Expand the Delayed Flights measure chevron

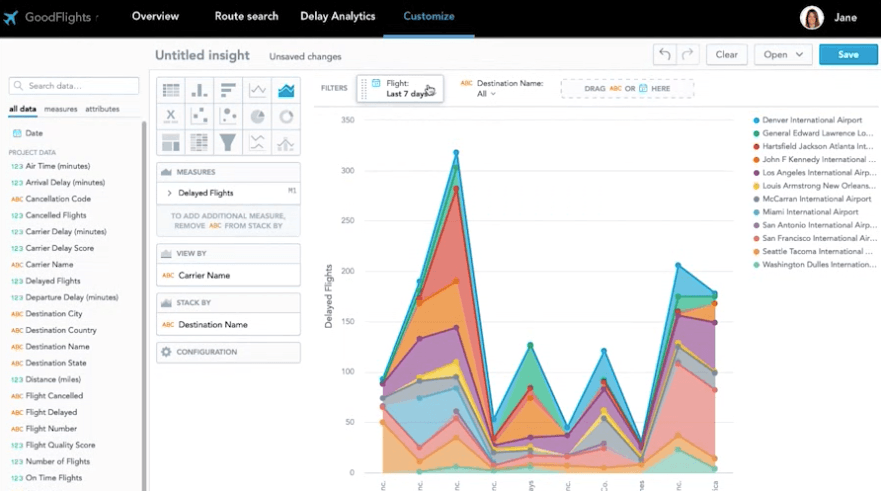coord(169,193)
